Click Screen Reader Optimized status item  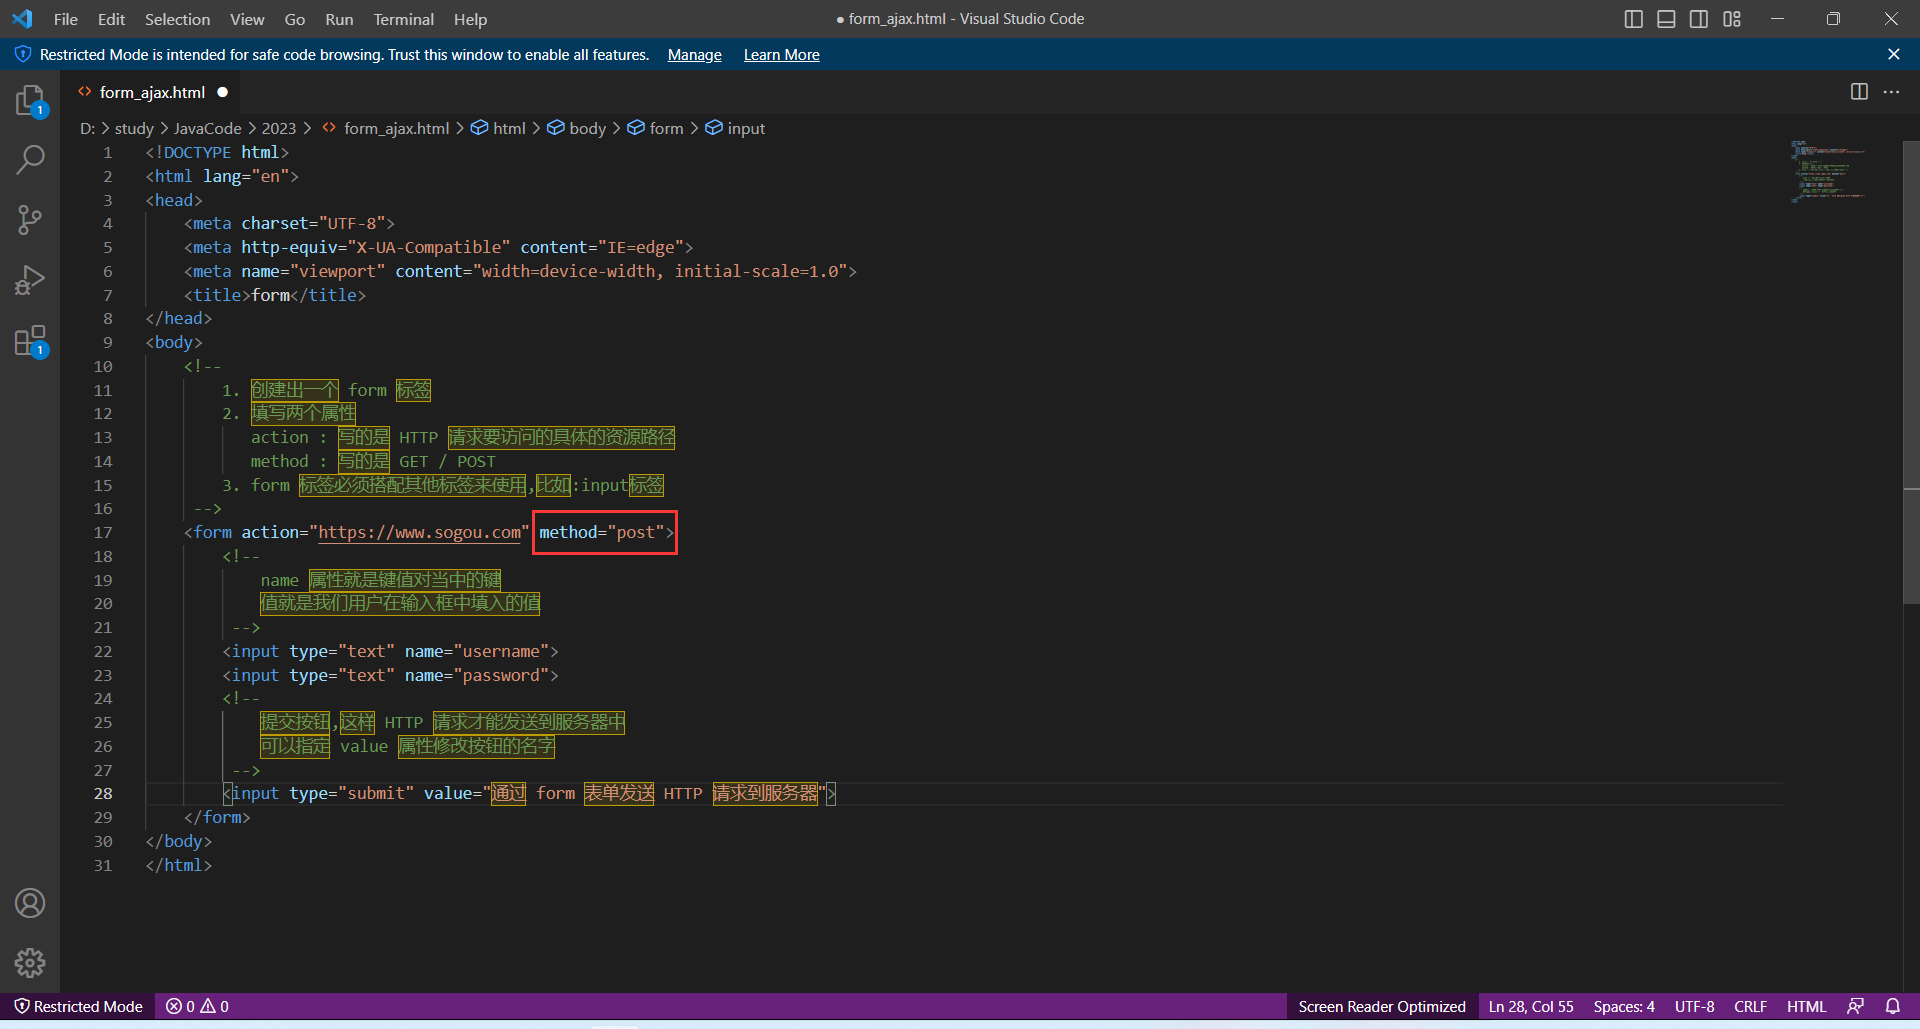point(1382,1006)
